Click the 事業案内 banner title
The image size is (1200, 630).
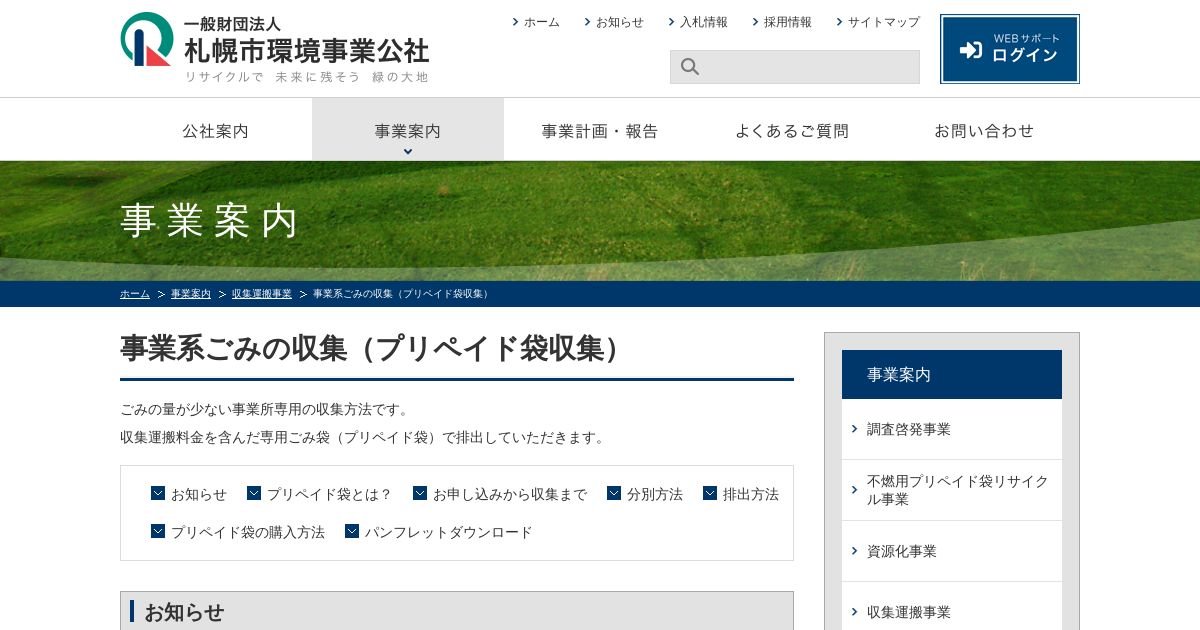pyautogui.click(x=209, y=221)
